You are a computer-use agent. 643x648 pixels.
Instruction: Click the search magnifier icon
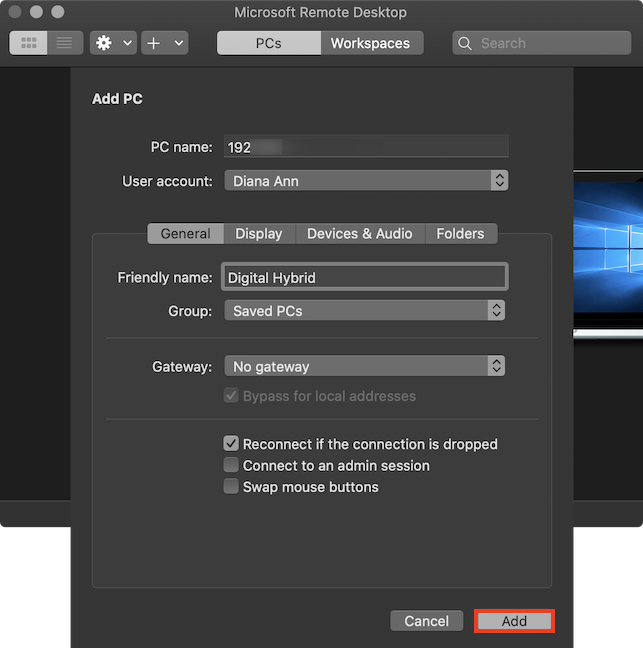[465, 43]
